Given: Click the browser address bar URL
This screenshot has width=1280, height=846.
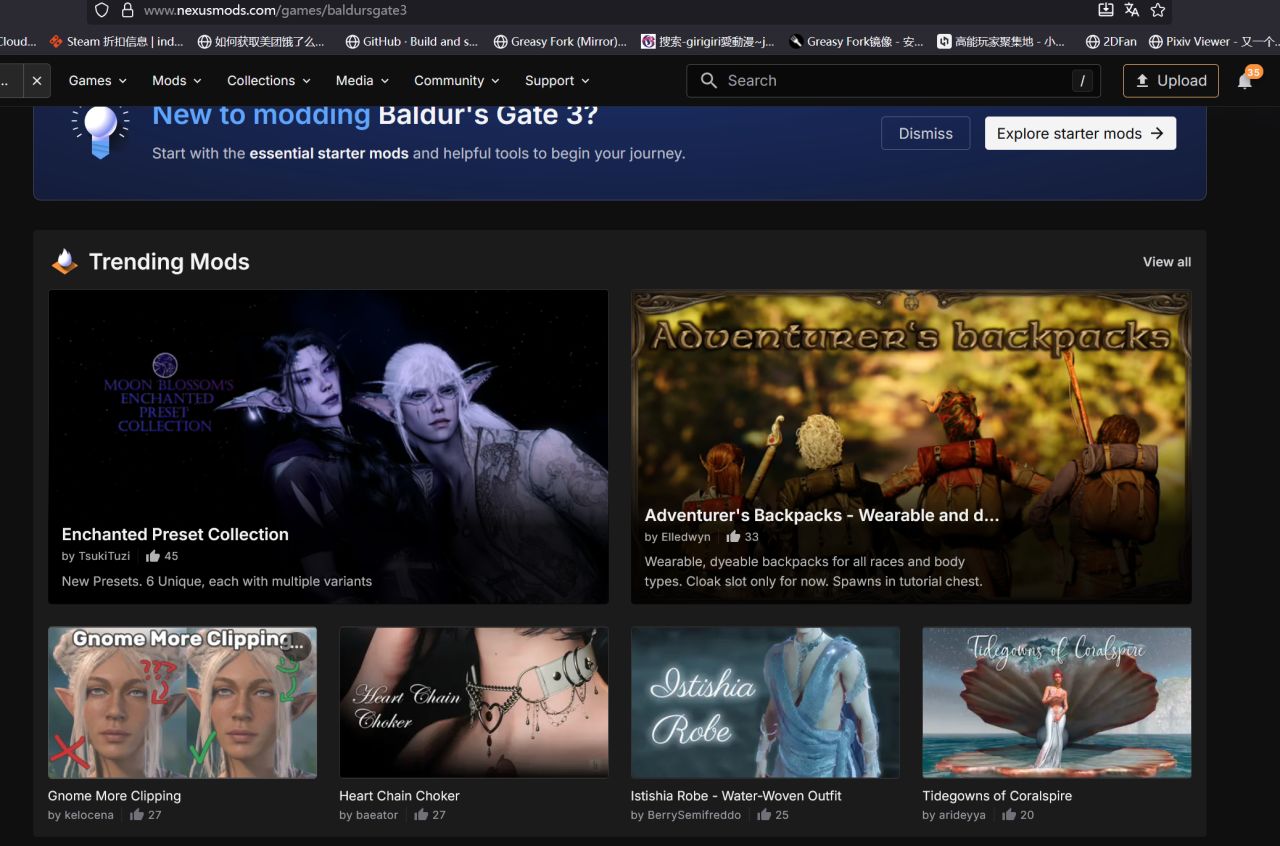Looking at the screenshot, I should point(275,10).
